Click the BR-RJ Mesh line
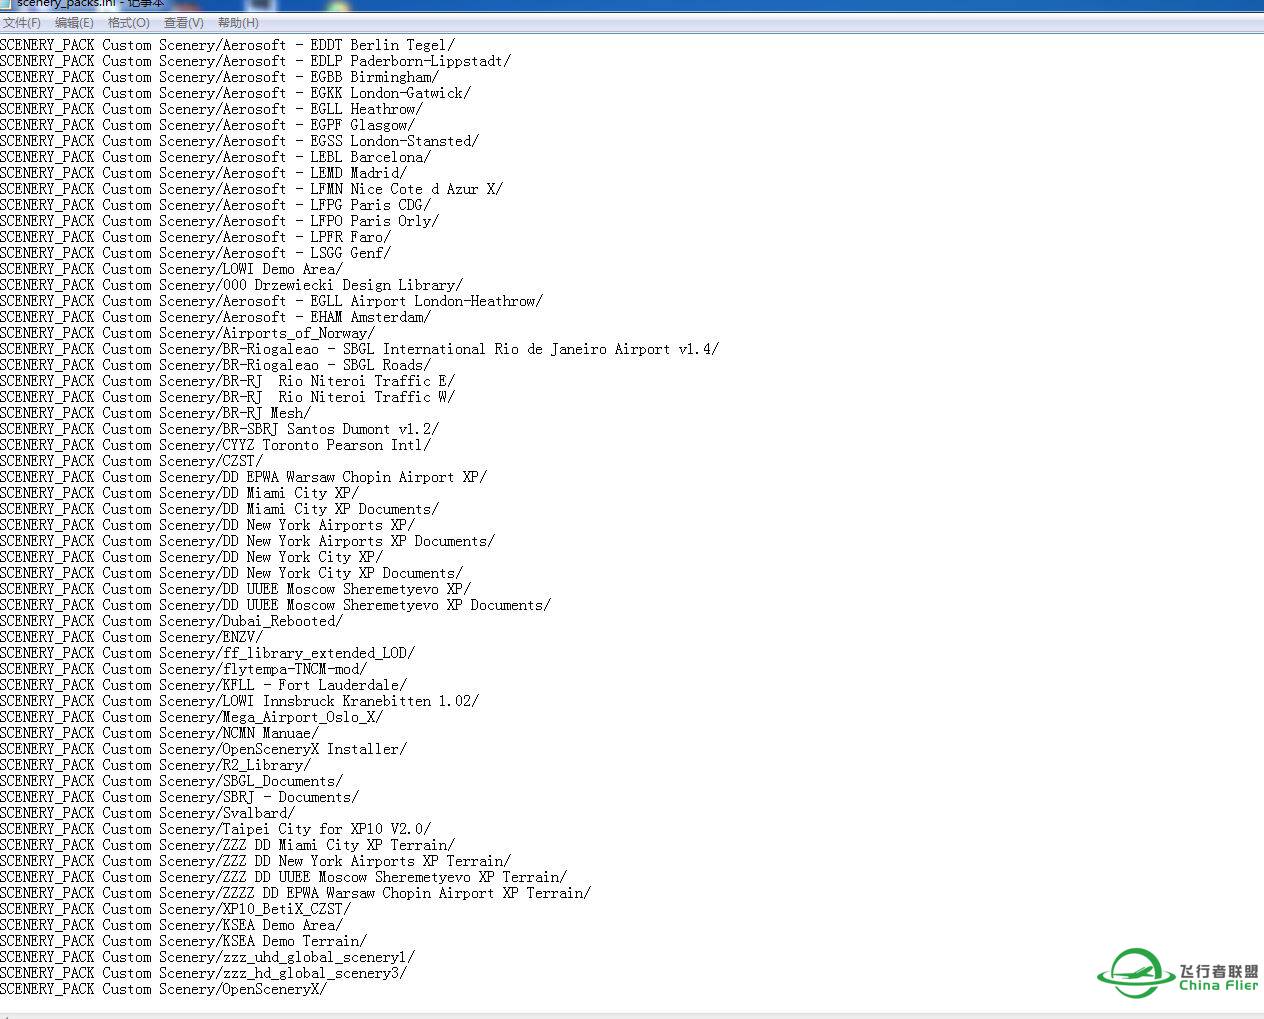 [x=155, y=413]
